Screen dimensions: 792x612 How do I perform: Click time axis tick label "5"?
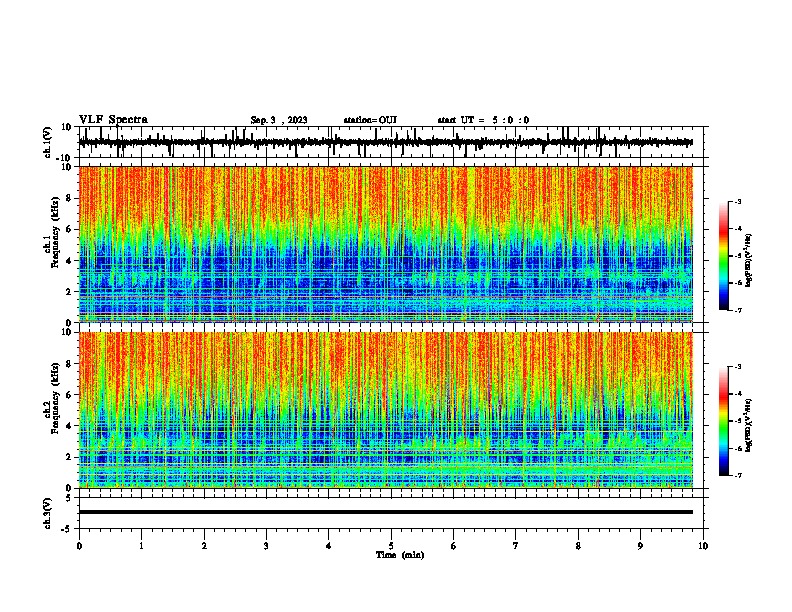pos(391,546)
